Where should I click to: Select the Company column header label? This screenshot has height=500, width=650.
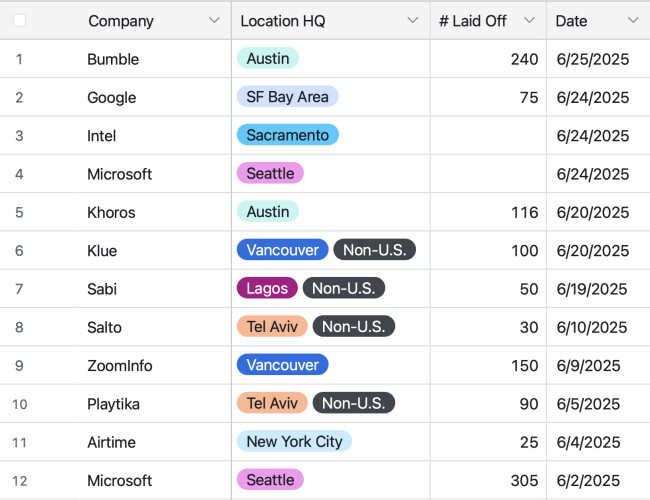pyautogui.click(x=121, y=21)
